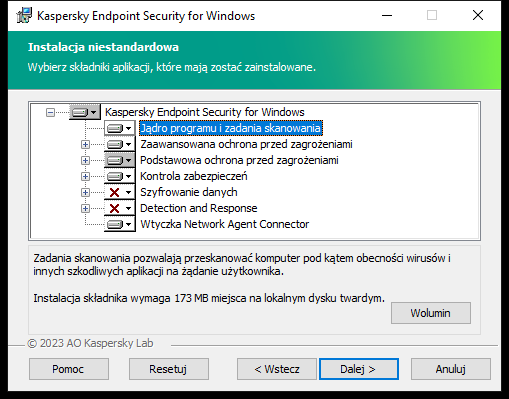Viewport: 509px width, 399px height.
Task: Open install-state dropdown for Podstawowa ochrona przed zagrożeniami
Action: point(120,160)
